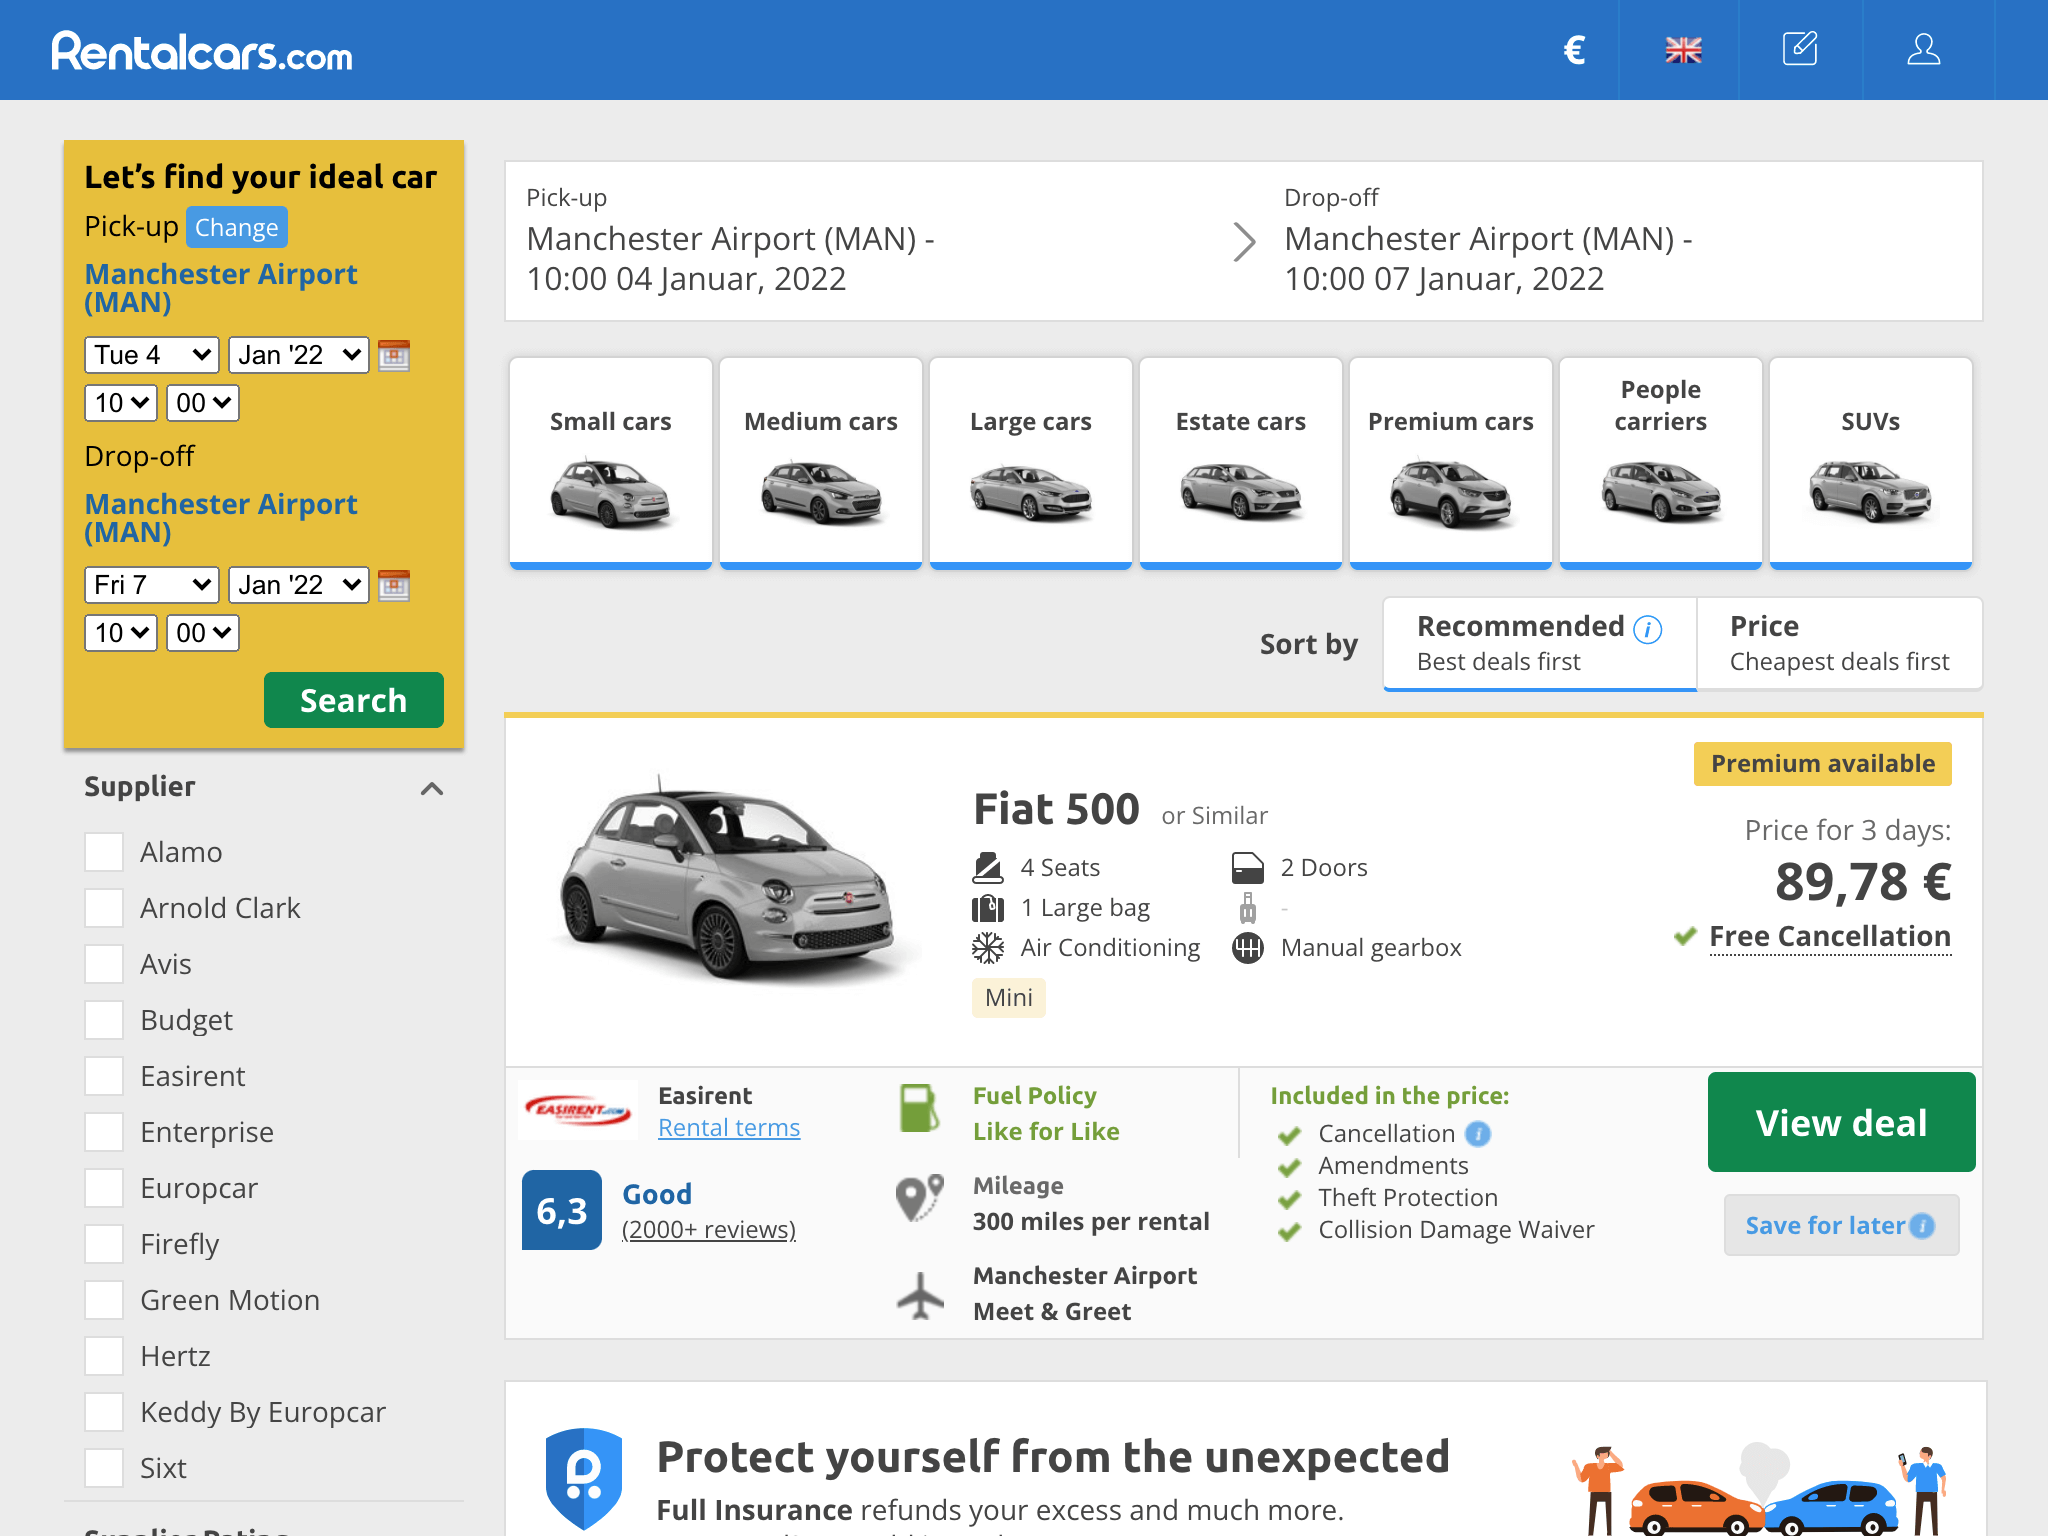Open the Euro currency selector

[x=1575, y=50]
